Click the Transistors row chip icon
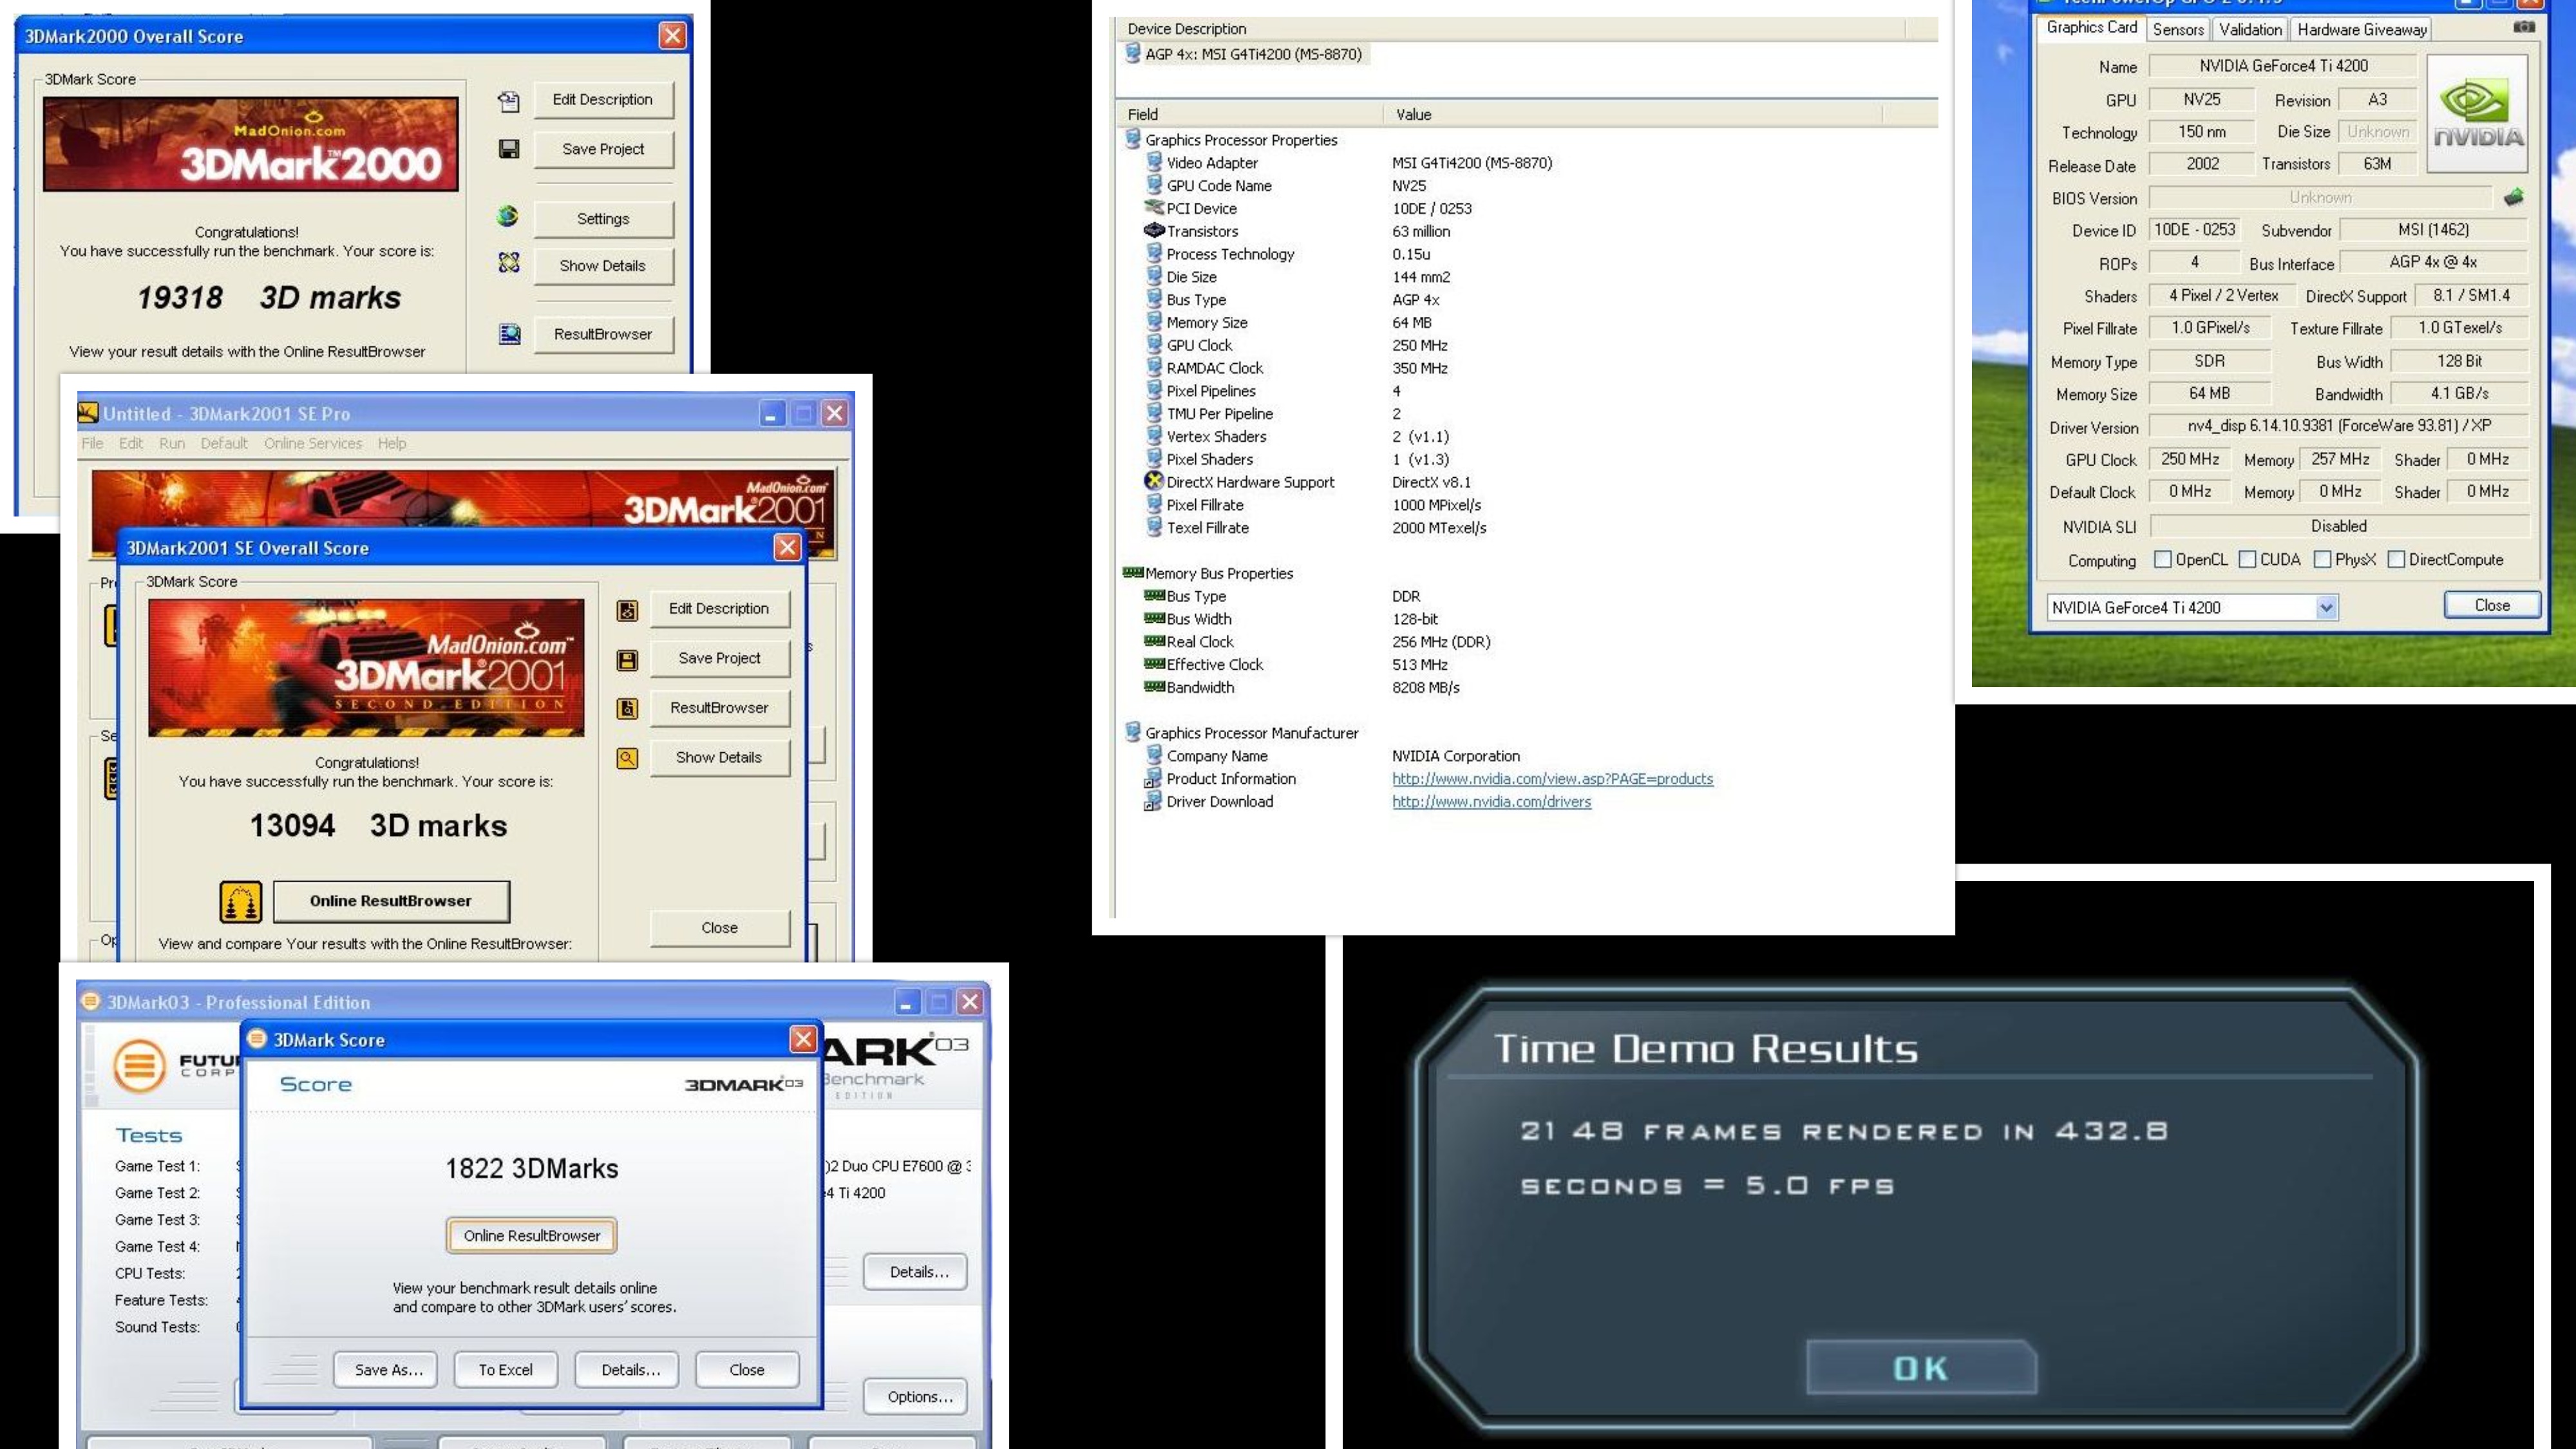The width and height of the screenshot is (2576, 1449). (x=1153, y=230)
